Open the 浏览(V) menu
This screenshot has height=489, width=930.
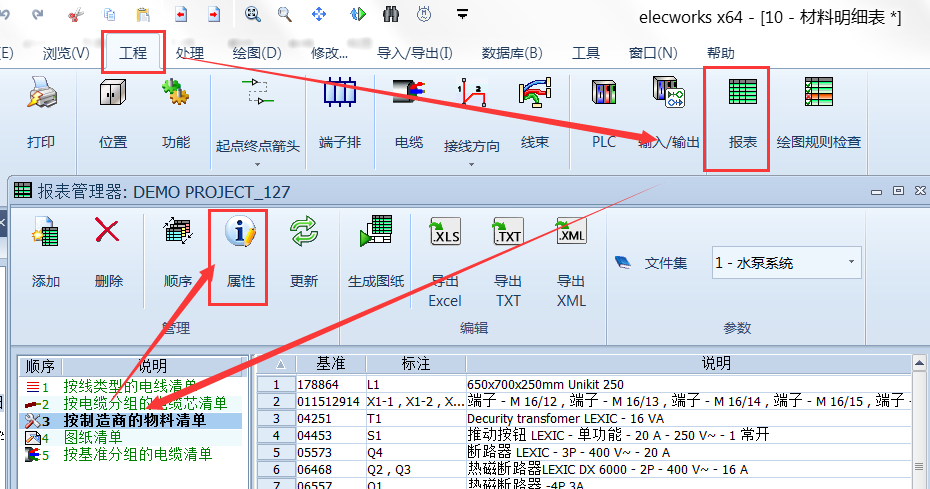tap(66, 53)
